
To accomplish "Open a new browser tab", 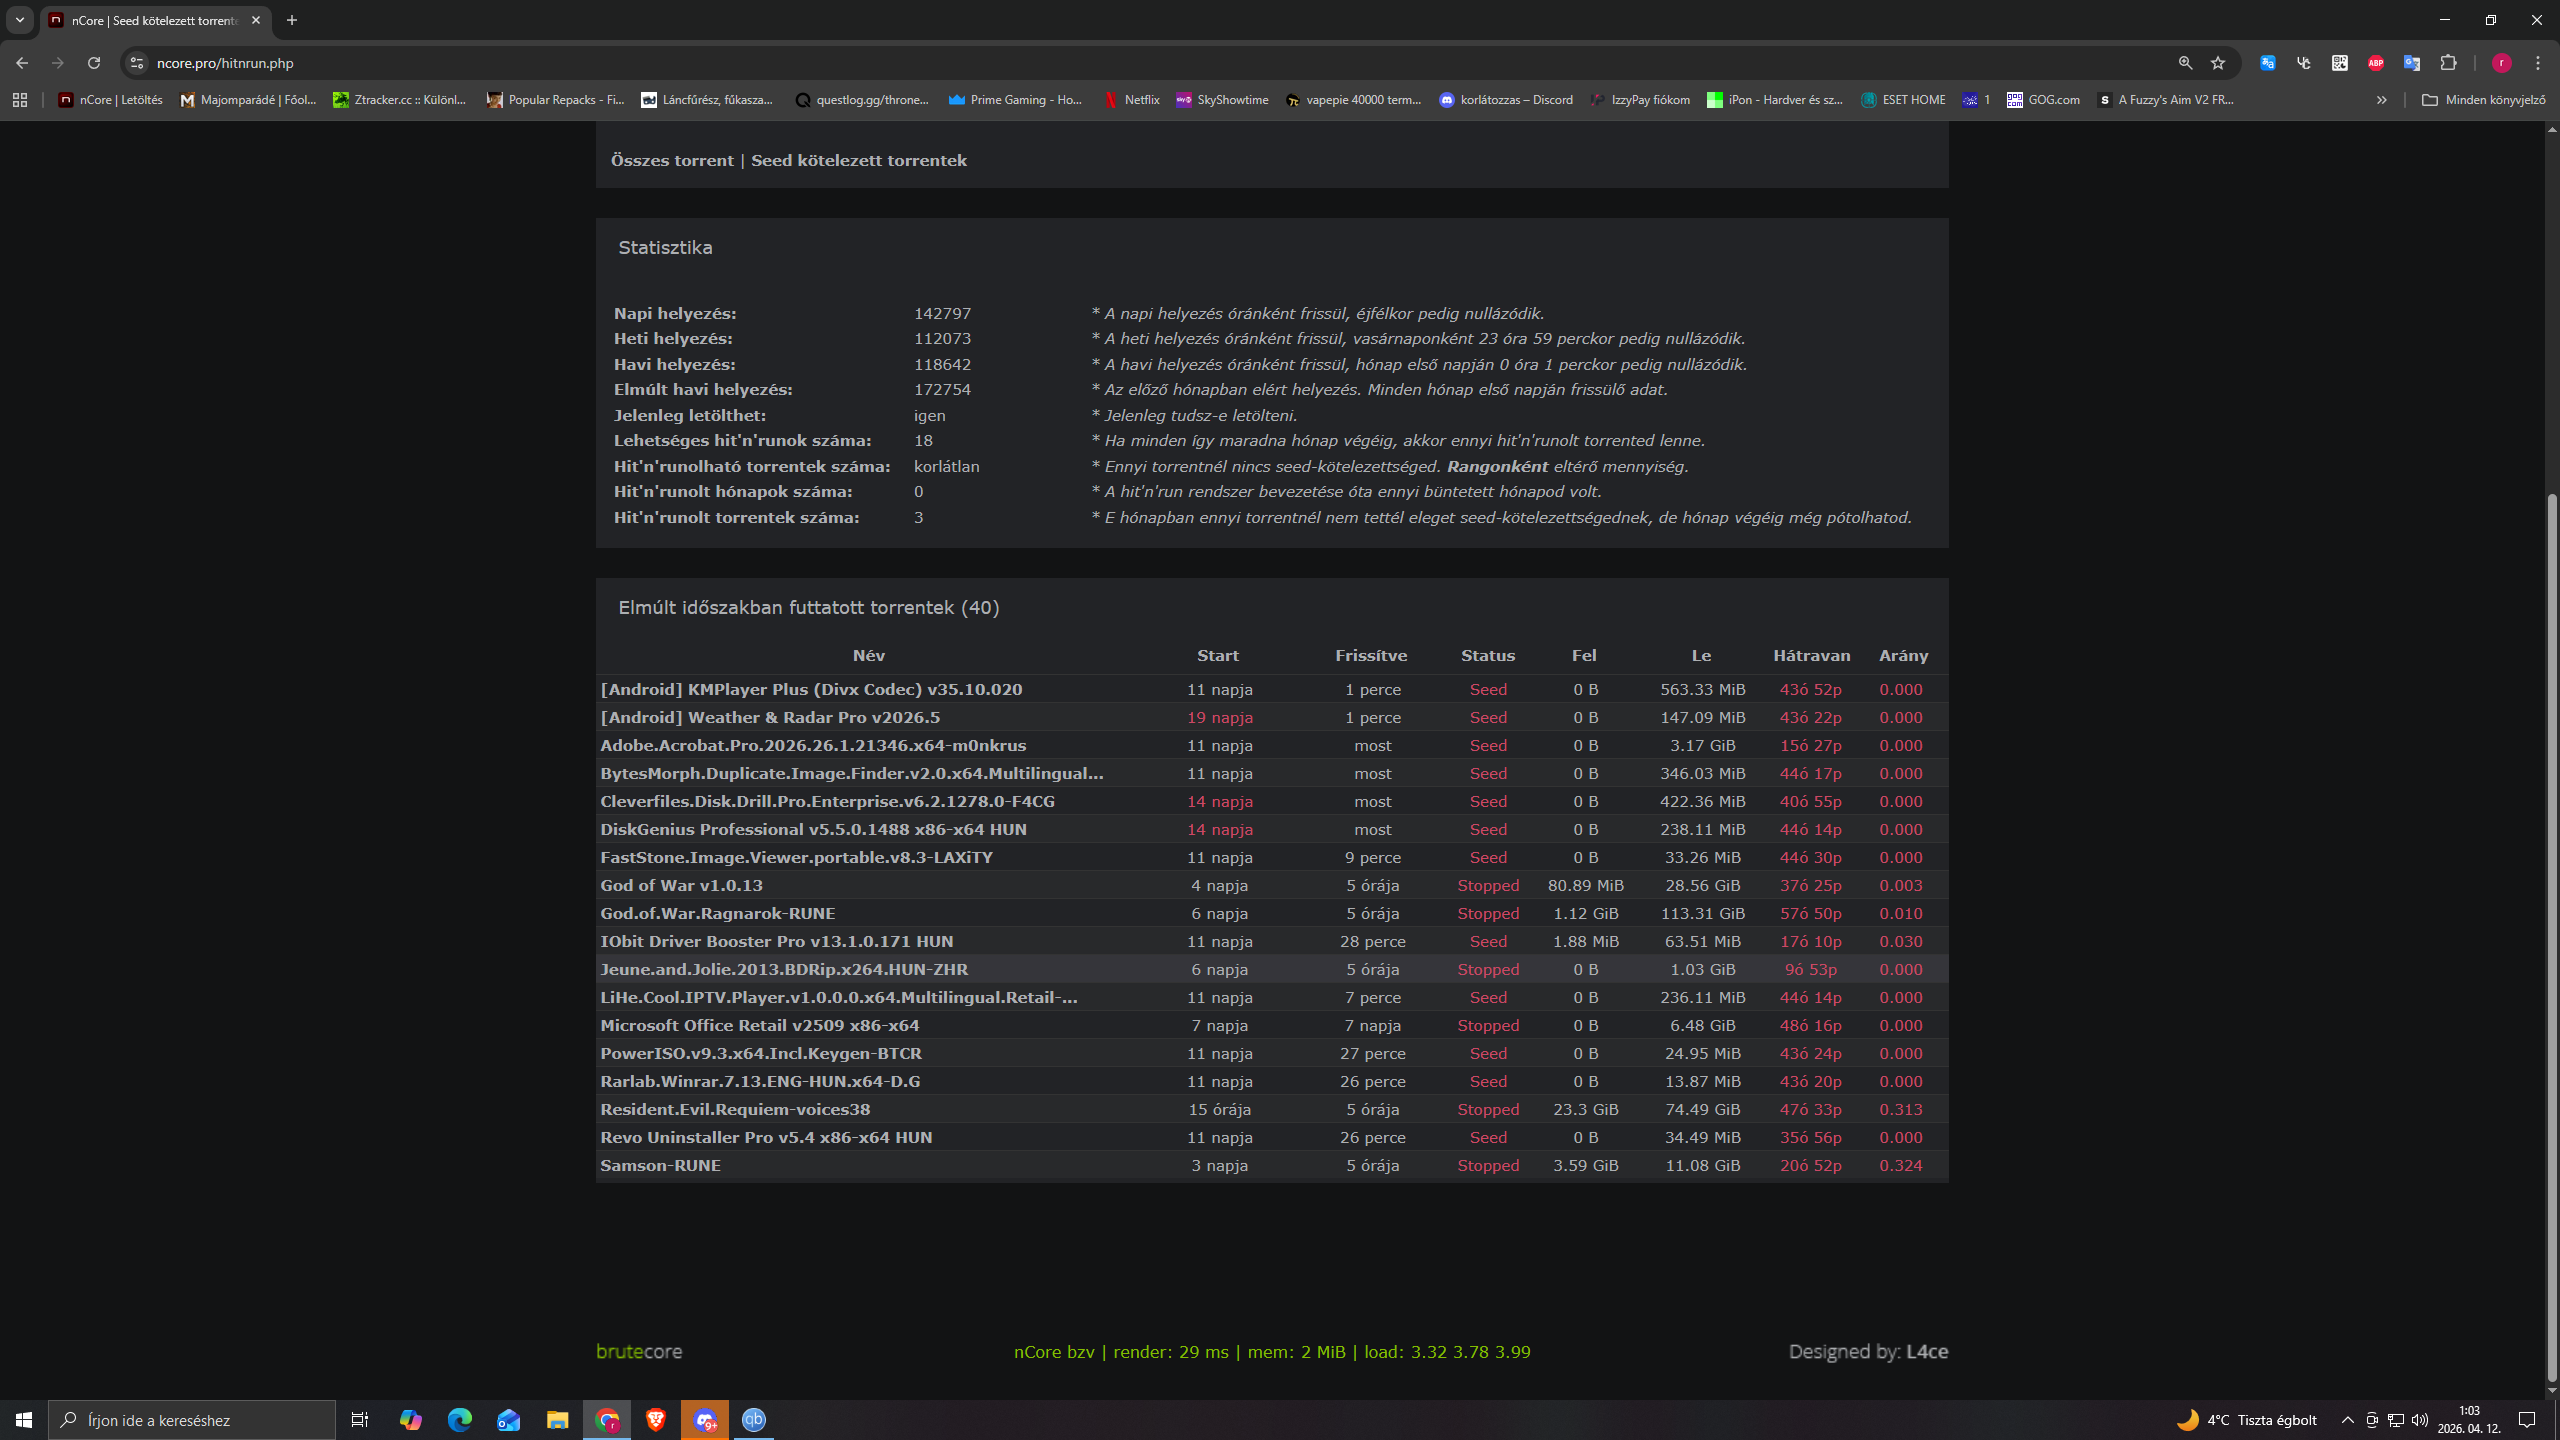I will pyautogui.click(x=292, y=20).
